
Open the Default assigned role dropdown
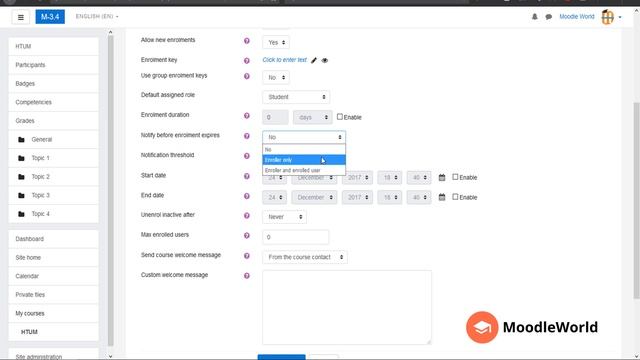click(296, 97)
